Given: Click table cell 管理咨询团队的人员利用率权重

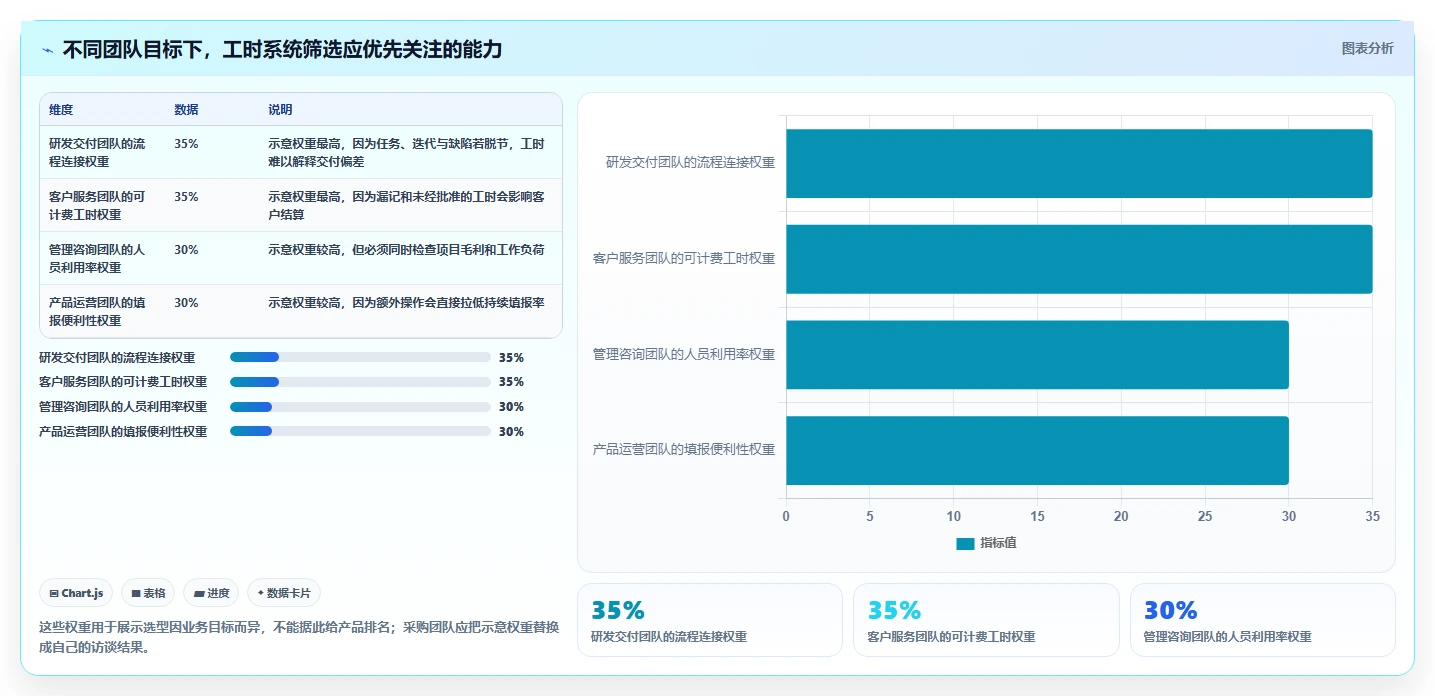Looking at the screenshot, I should [x=98, y=258].
